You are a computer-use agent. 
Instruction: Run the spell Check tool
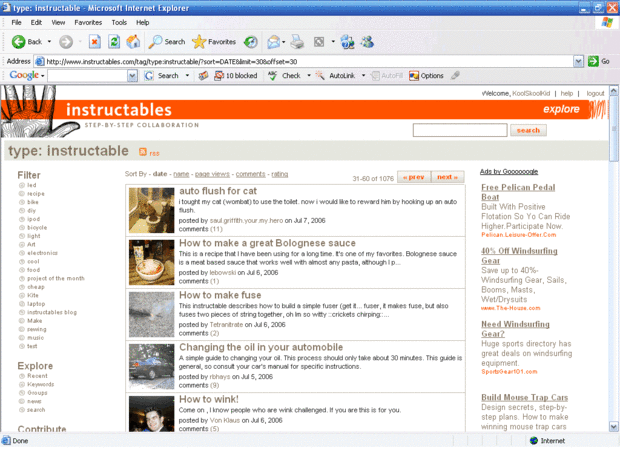284,76
